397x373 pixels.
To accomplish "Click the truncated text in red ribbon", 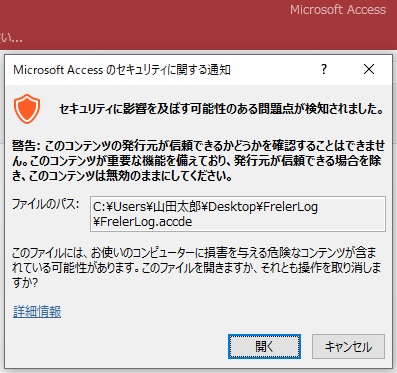I will 11,38.
